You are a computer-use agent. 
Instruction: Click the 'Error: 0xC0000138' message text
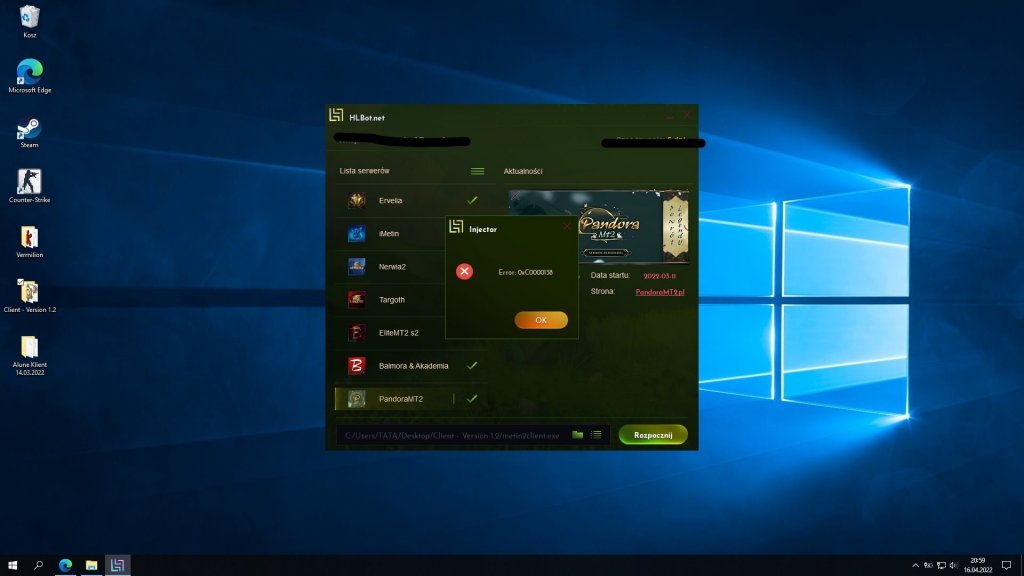pyautogui.click(x=526, y=272)
